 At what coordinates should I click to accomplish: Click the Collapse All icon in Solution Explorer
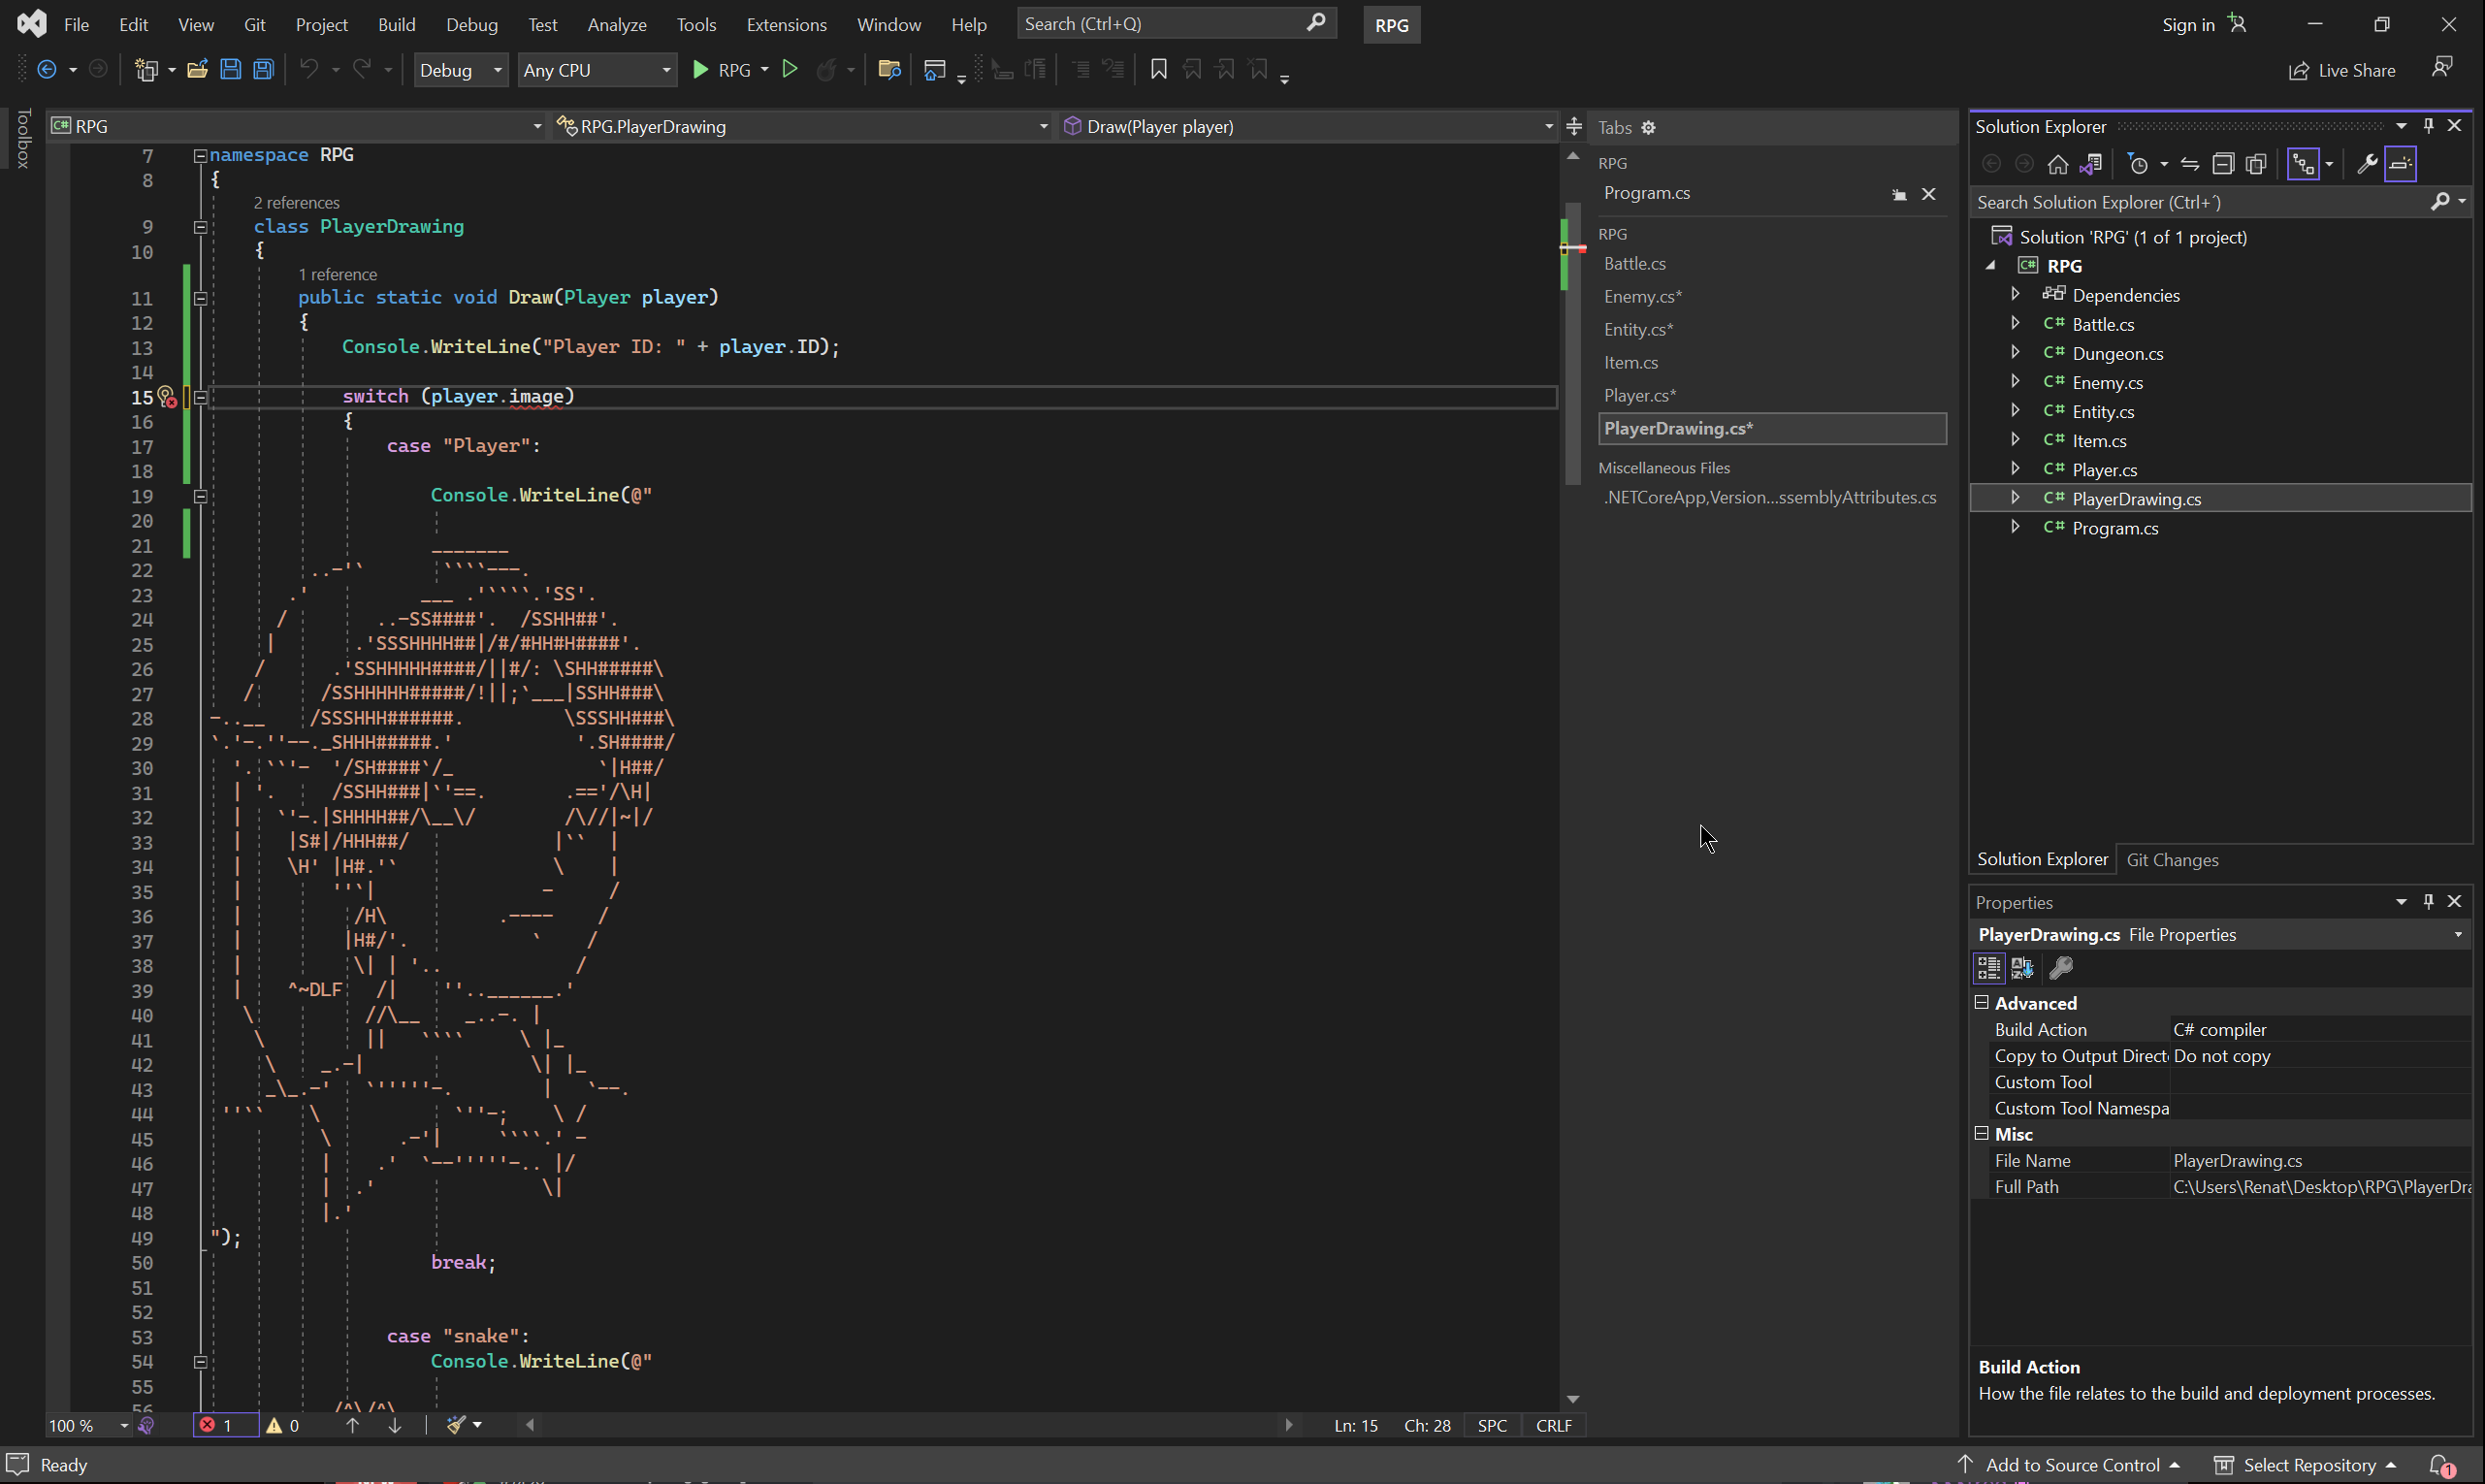(2222, 164)
